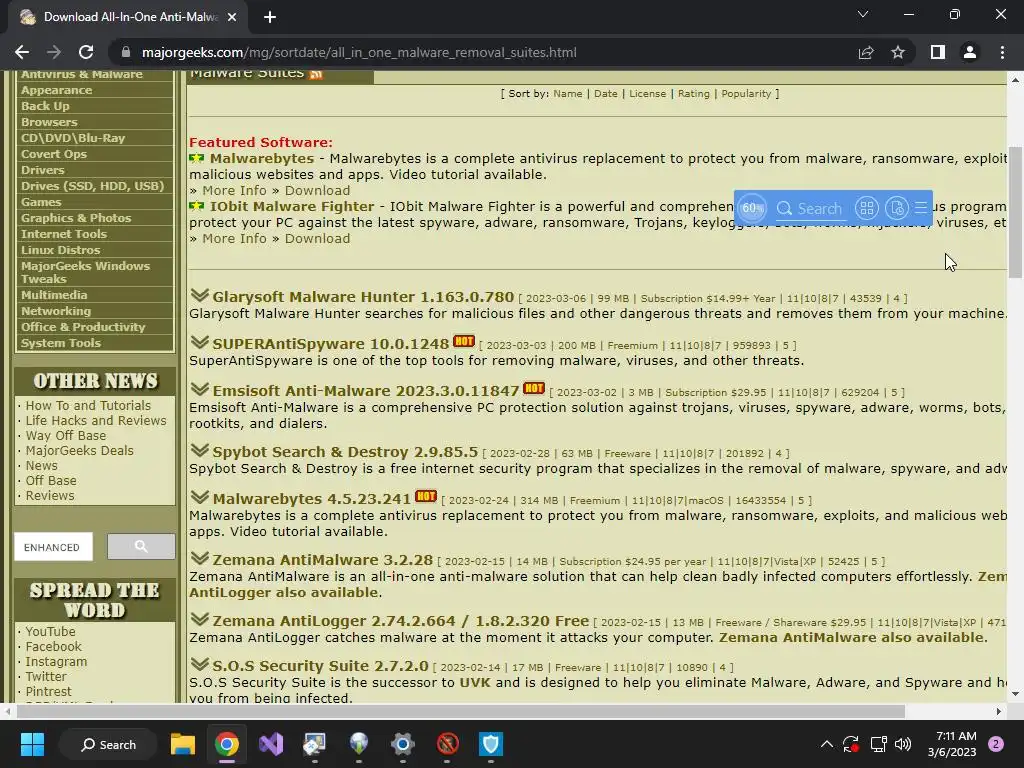The image size is (1024, 768).
Task: Click the vertical page scrollbar thumb
Action: pos(1015,212)
